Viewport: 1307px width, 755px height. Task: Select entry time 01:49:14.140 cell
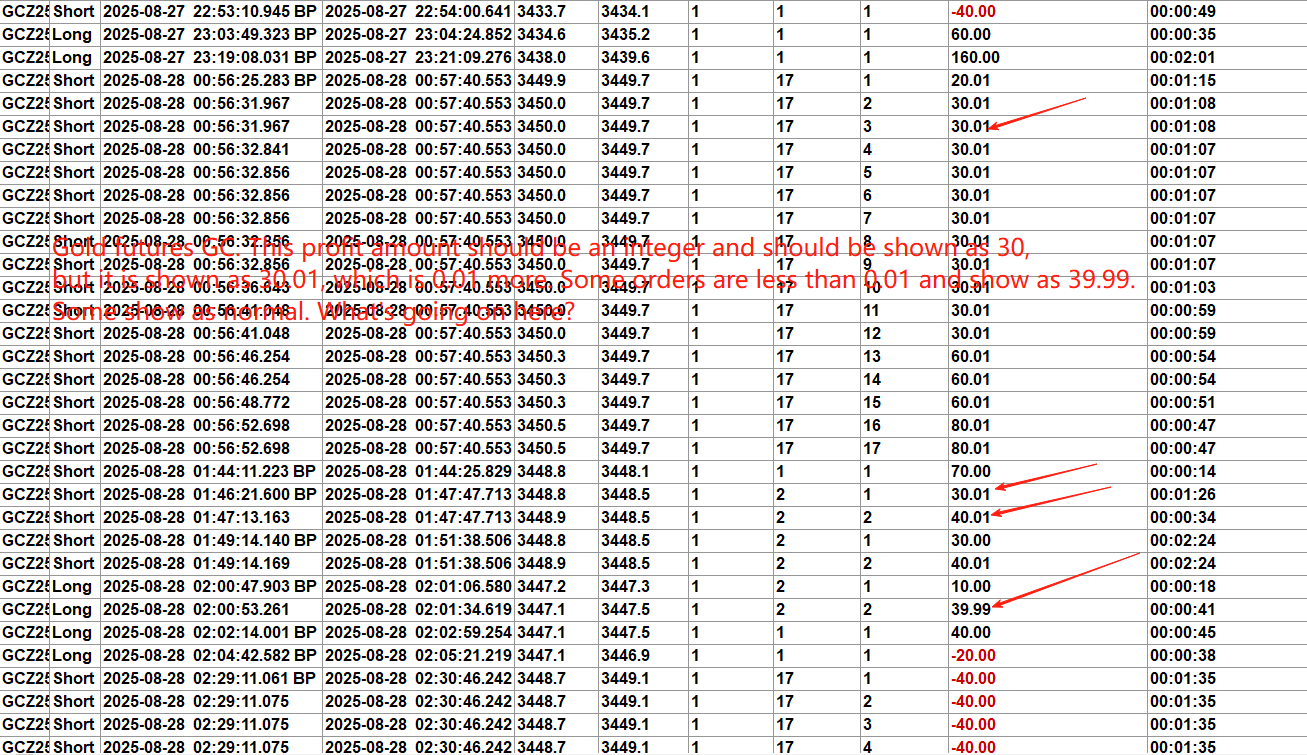click(211, 540)
